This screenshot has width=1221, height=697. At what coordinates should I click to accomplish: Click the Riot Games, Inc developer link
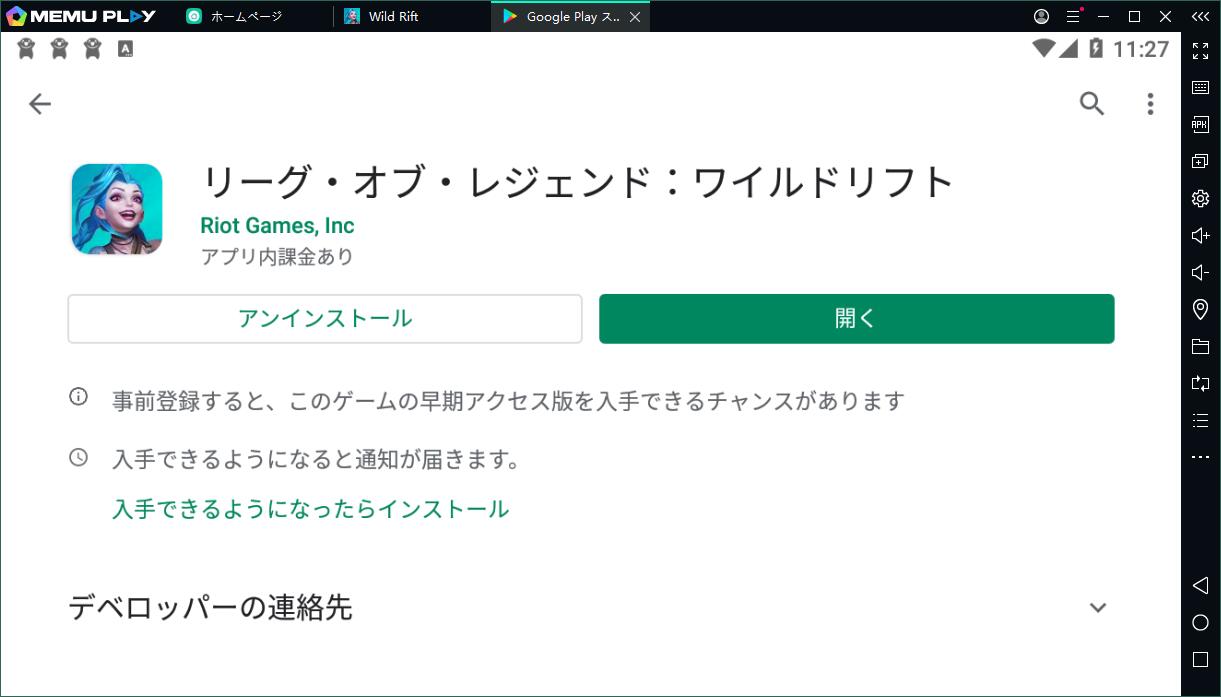click(x=277, y=225)
